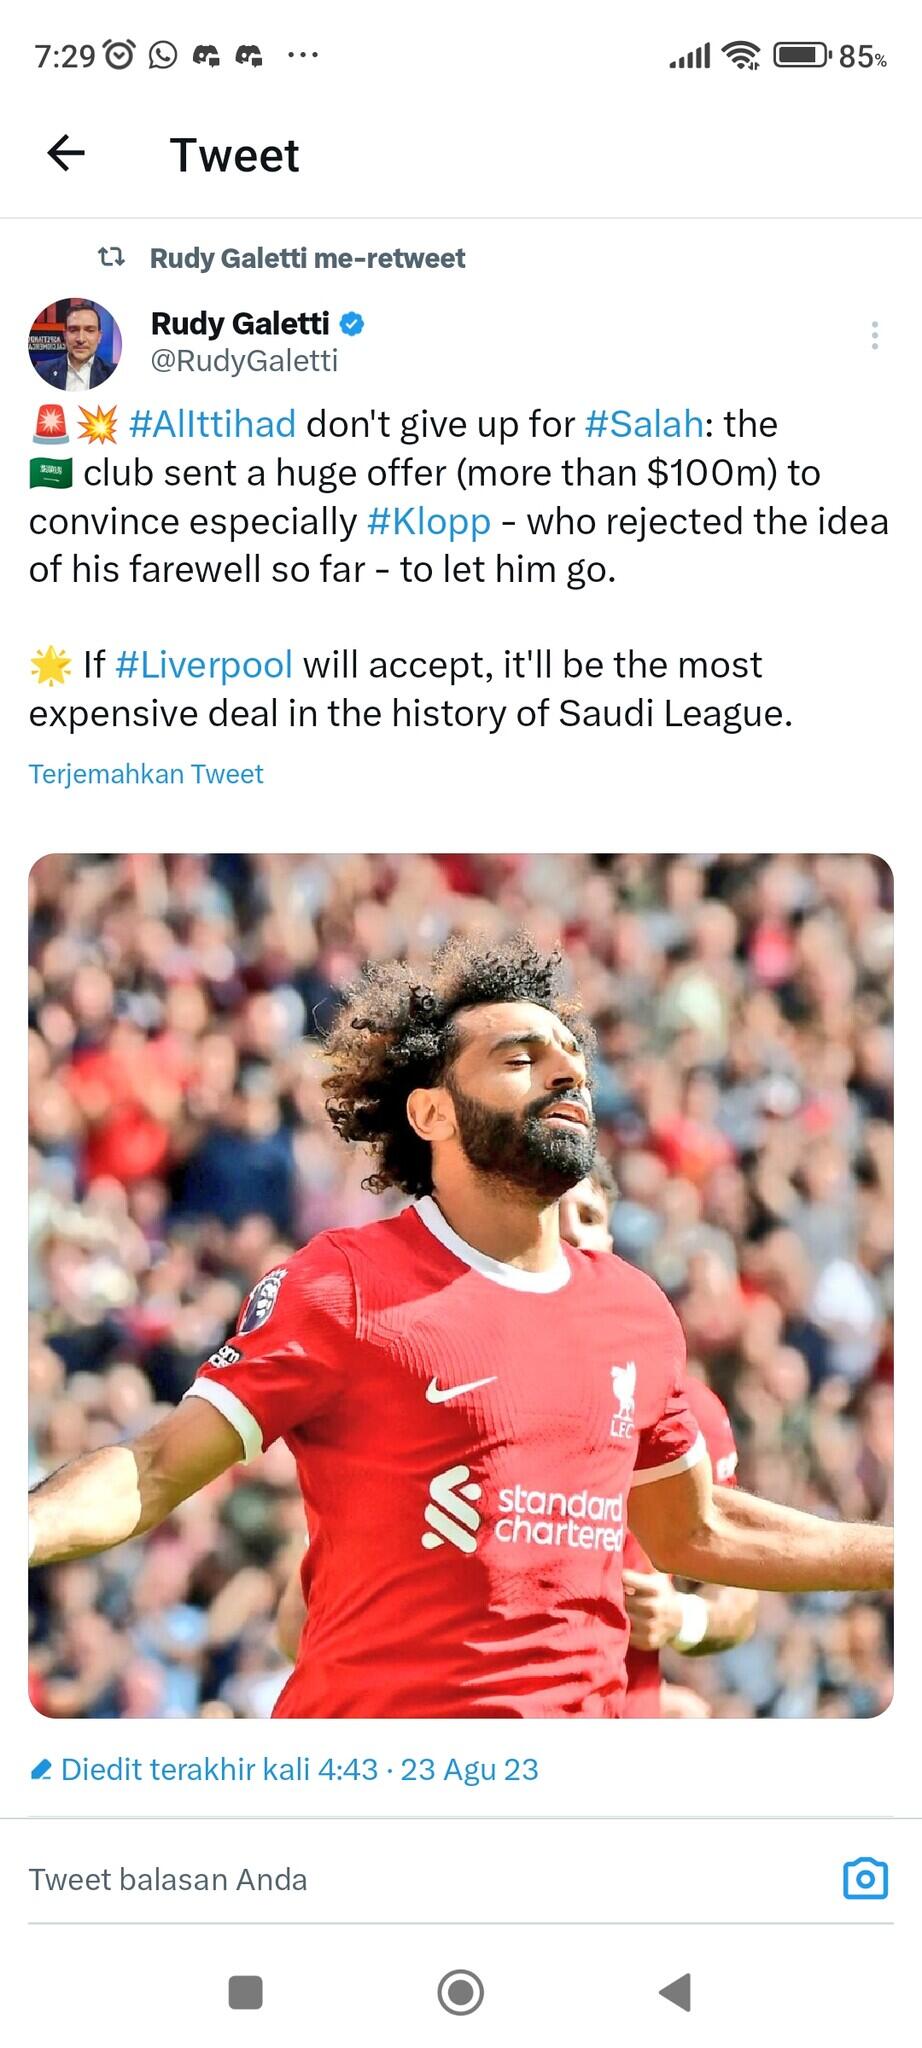The width and height of the screenshot is (922, 2048).
Task: Open the #Salah hashtag
Action: click(645, 424)
